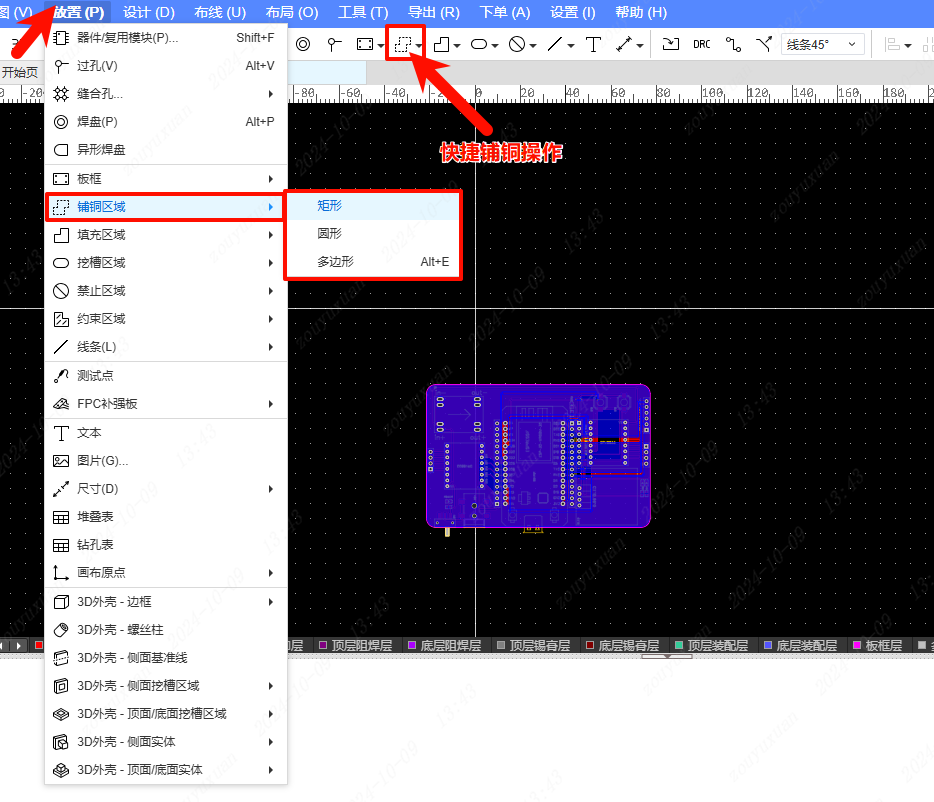Screen dimensions: 934x802
Task: Select 堆叠表 menu entry
Action: 166,517
